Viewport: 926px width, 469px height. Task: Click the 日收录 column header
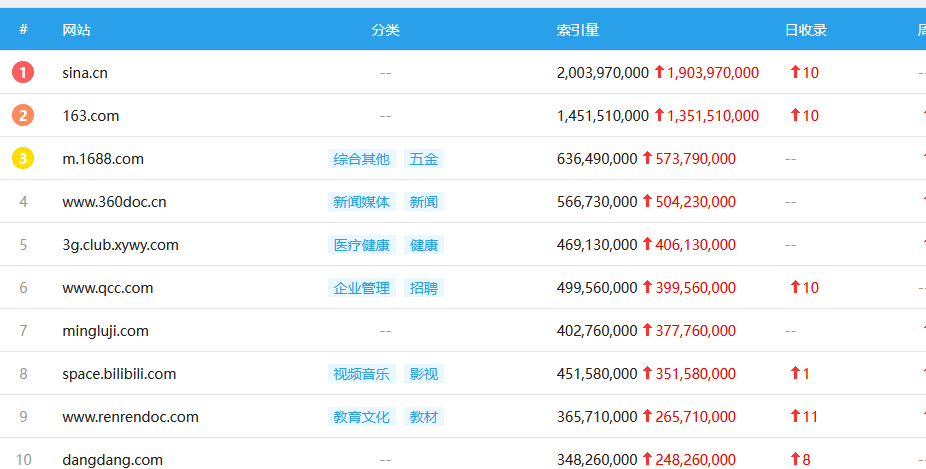coord(805,30)
